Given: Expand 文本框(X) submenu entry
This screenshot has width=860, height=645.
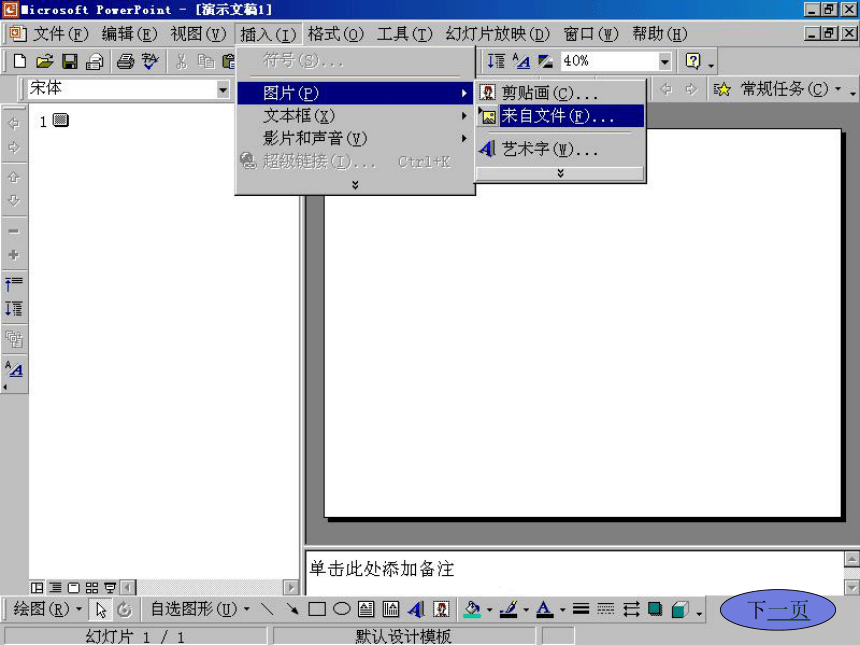Looking at the screenshot, I should [355, 116].
